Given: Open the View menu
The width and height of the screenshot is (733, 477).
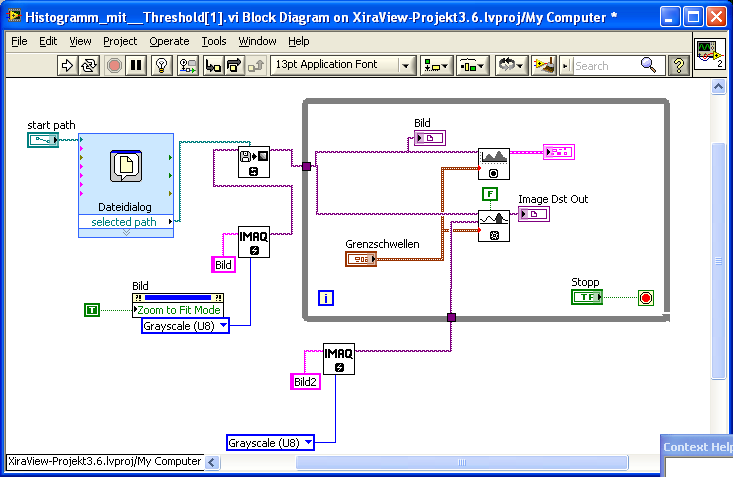Looking at the screenshot, I should click(x=80, y=42).
